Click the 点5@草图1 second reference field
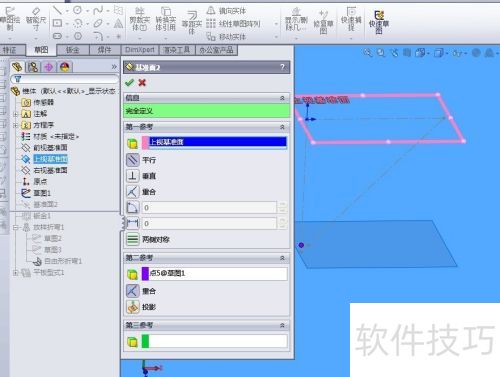Screen dimensions: 500x377 (x=214, y=274)
